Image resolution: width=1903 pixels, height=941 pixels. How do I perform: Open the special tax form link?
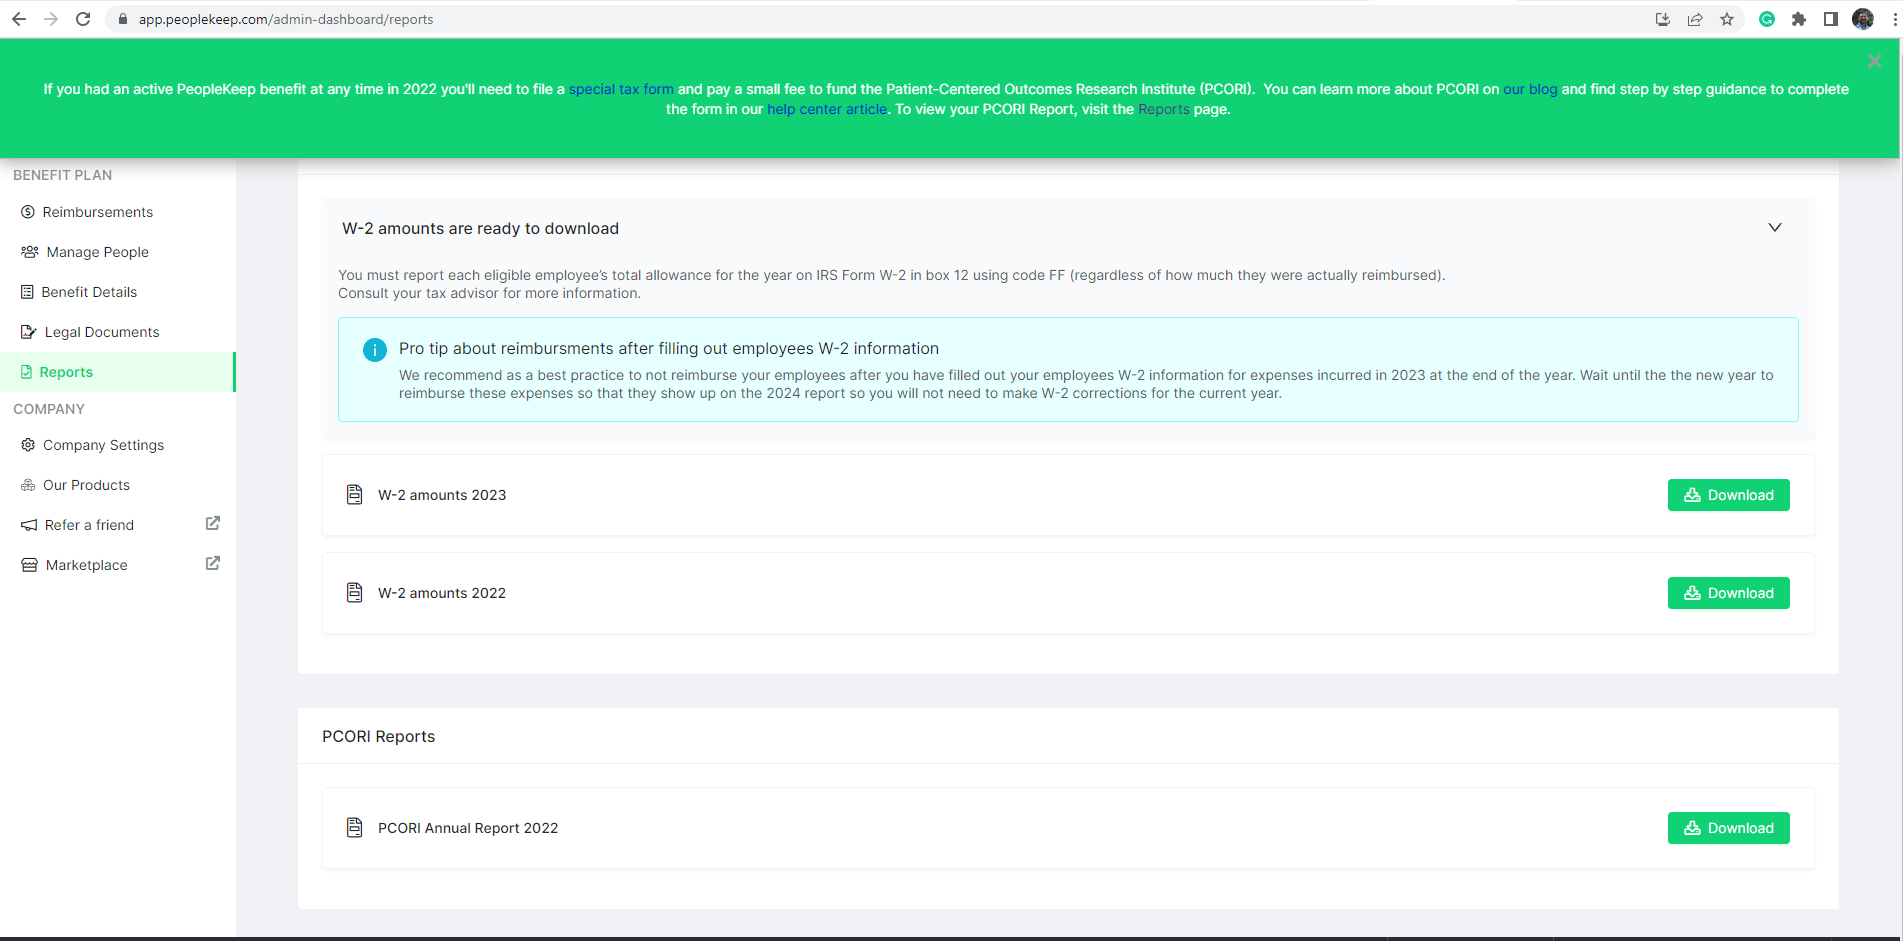point(621,89)
